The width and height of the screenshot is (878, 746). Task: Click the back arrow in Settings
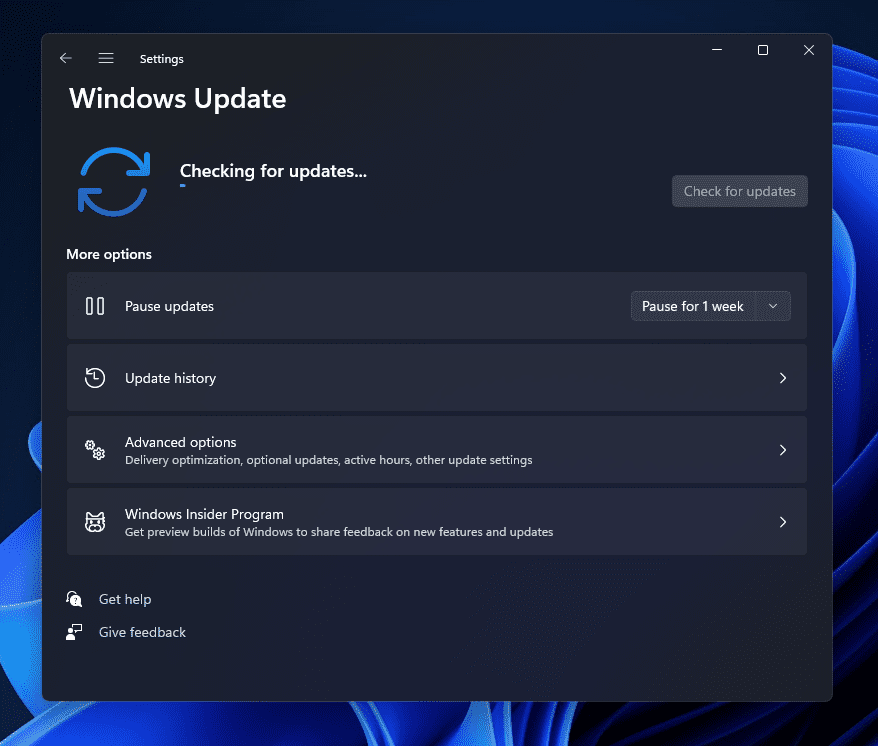pyautogui.click(x=65, y=58)
